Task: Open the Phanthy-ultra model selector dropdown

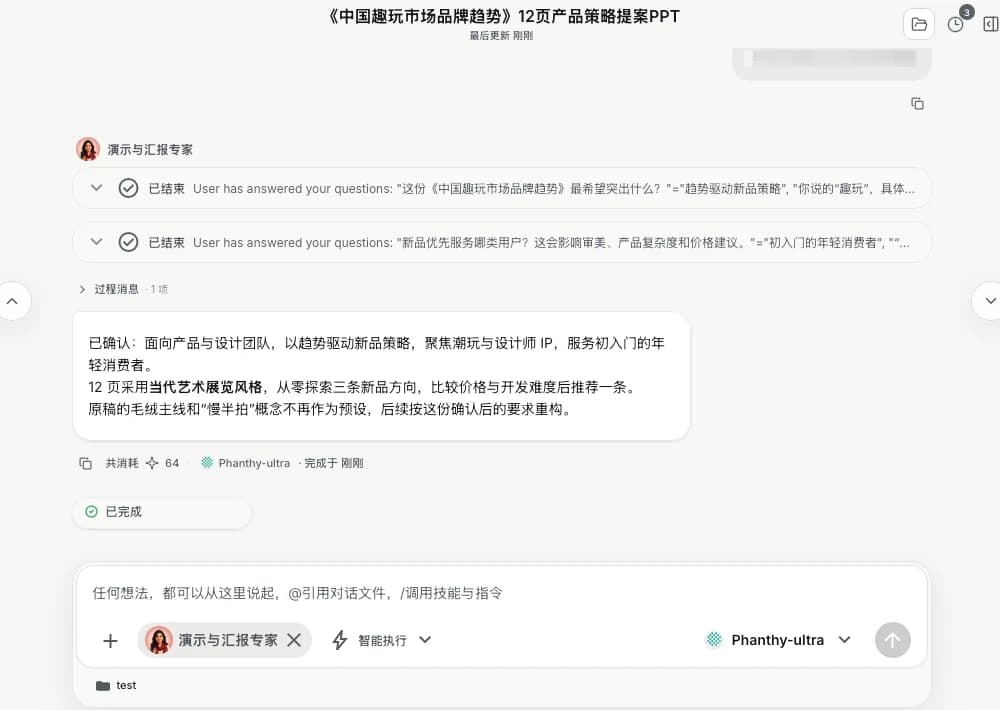Action: pyautogui.click(x=778, y=640)
